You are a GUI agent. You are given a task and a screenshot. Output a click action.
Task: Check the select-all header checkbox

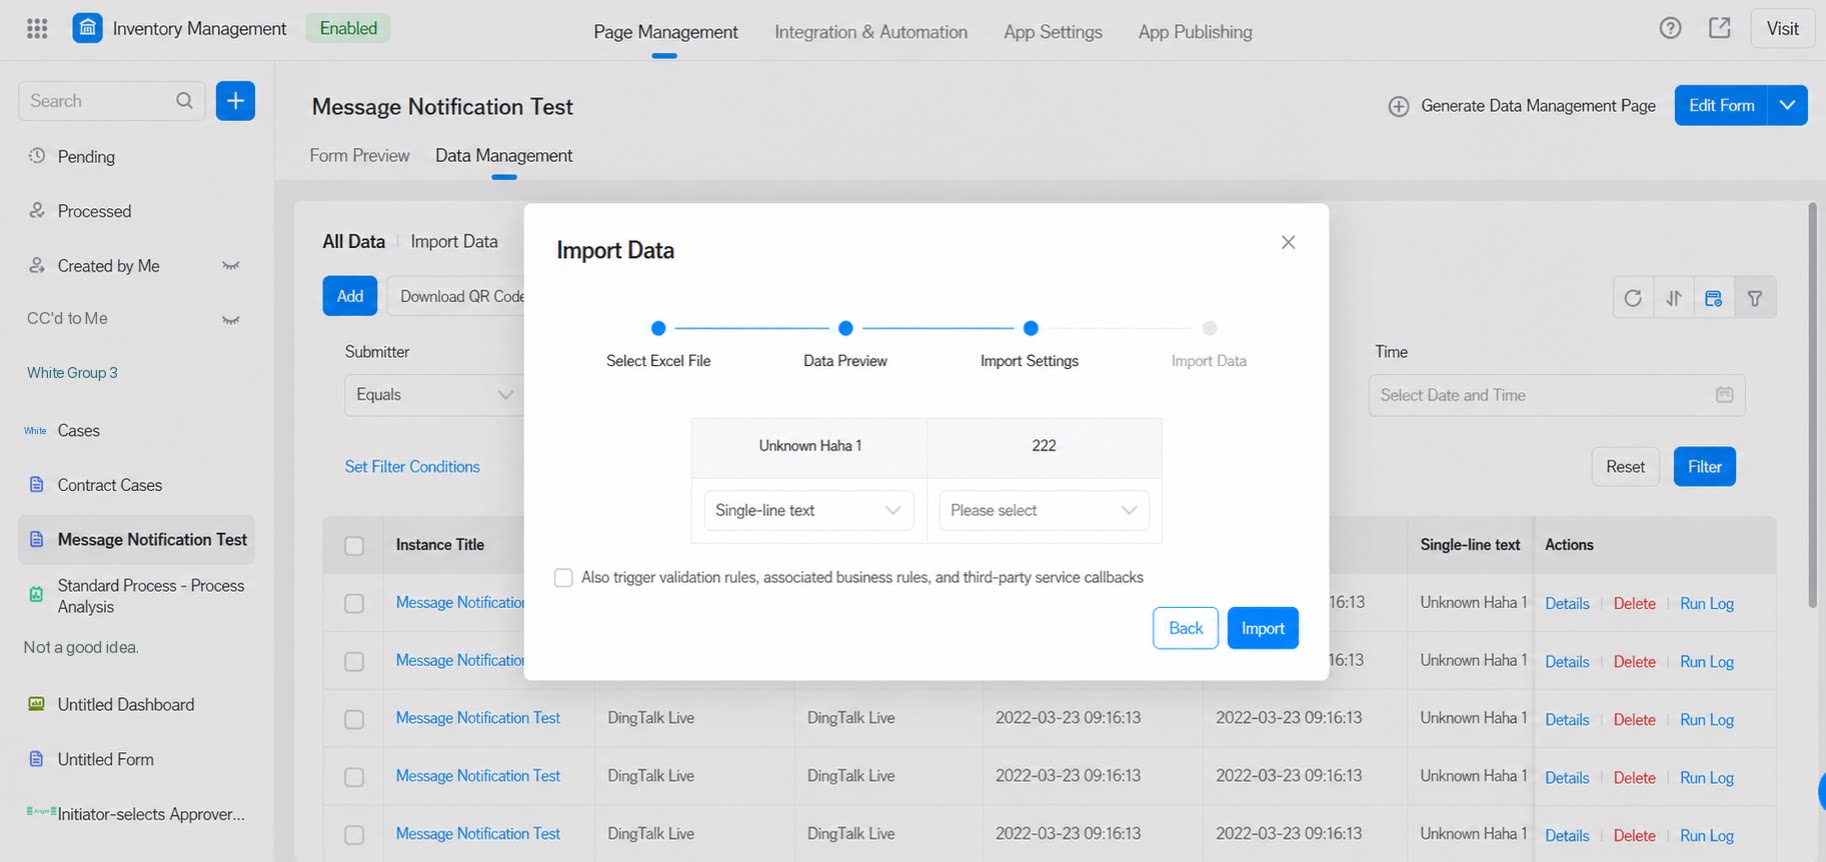click(x=354, y=546)
